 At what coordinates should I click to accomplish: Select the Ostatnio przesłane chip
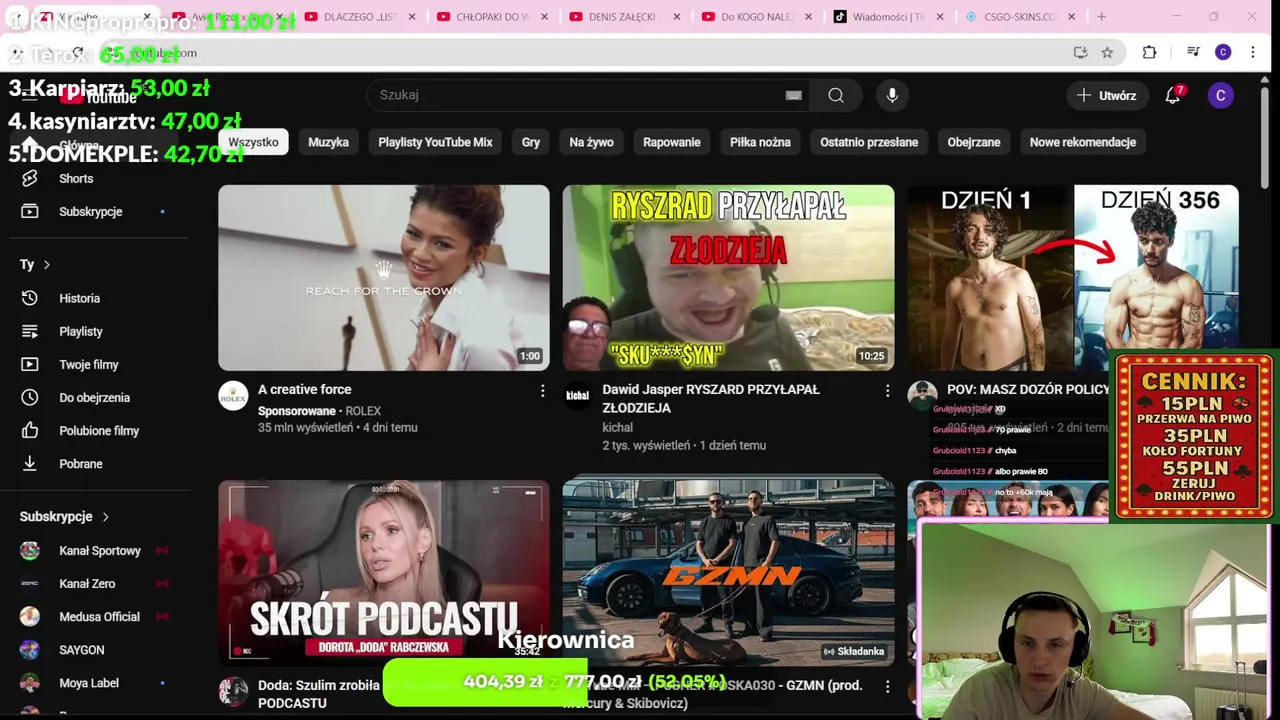[x=869, y=142]
